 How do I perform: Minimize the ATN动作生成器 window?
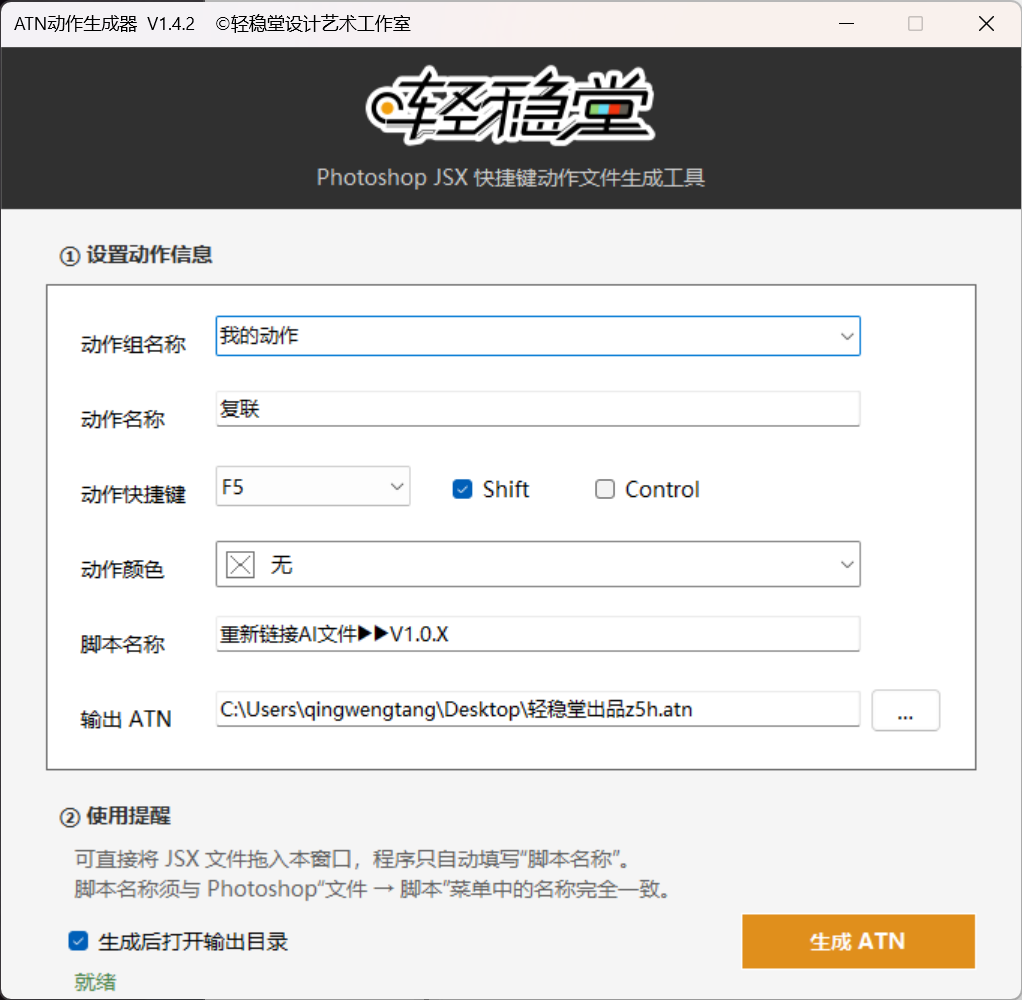[x=847, y=24]
